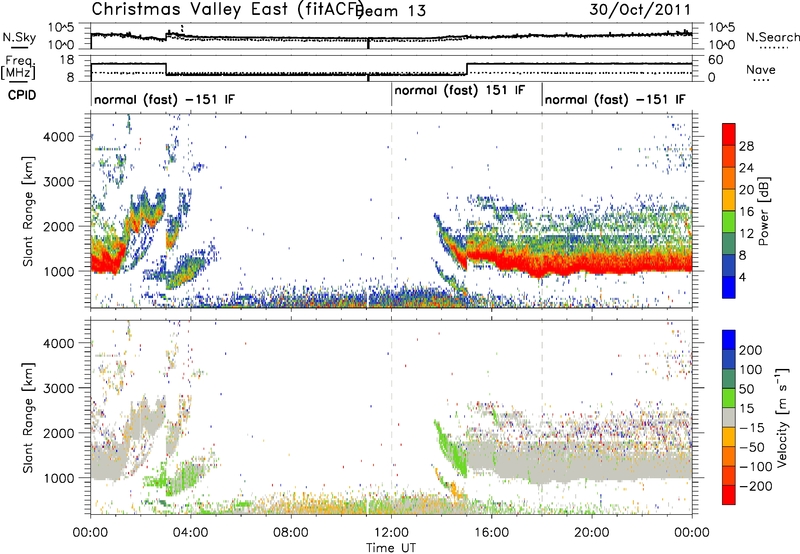Click the '200' tick on Velocity colorbar
800x554 pixels.
[x=751, y=350]
